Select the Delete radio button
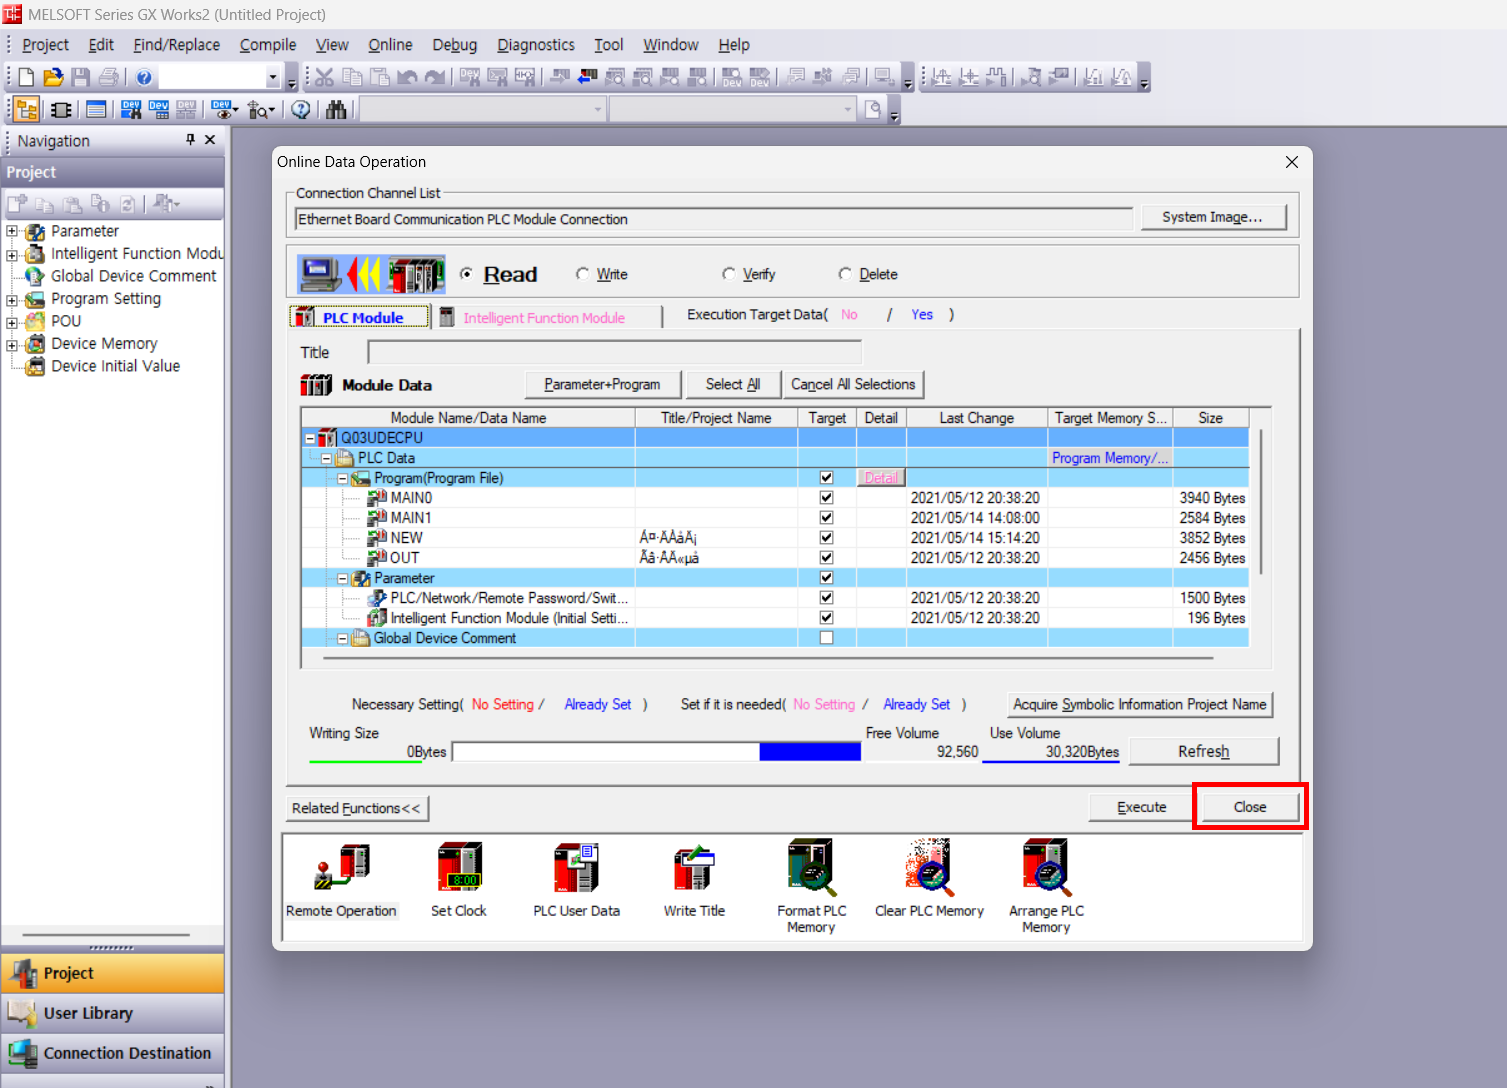This screenshot has width=1507, height=1088. tap(845, 274)
